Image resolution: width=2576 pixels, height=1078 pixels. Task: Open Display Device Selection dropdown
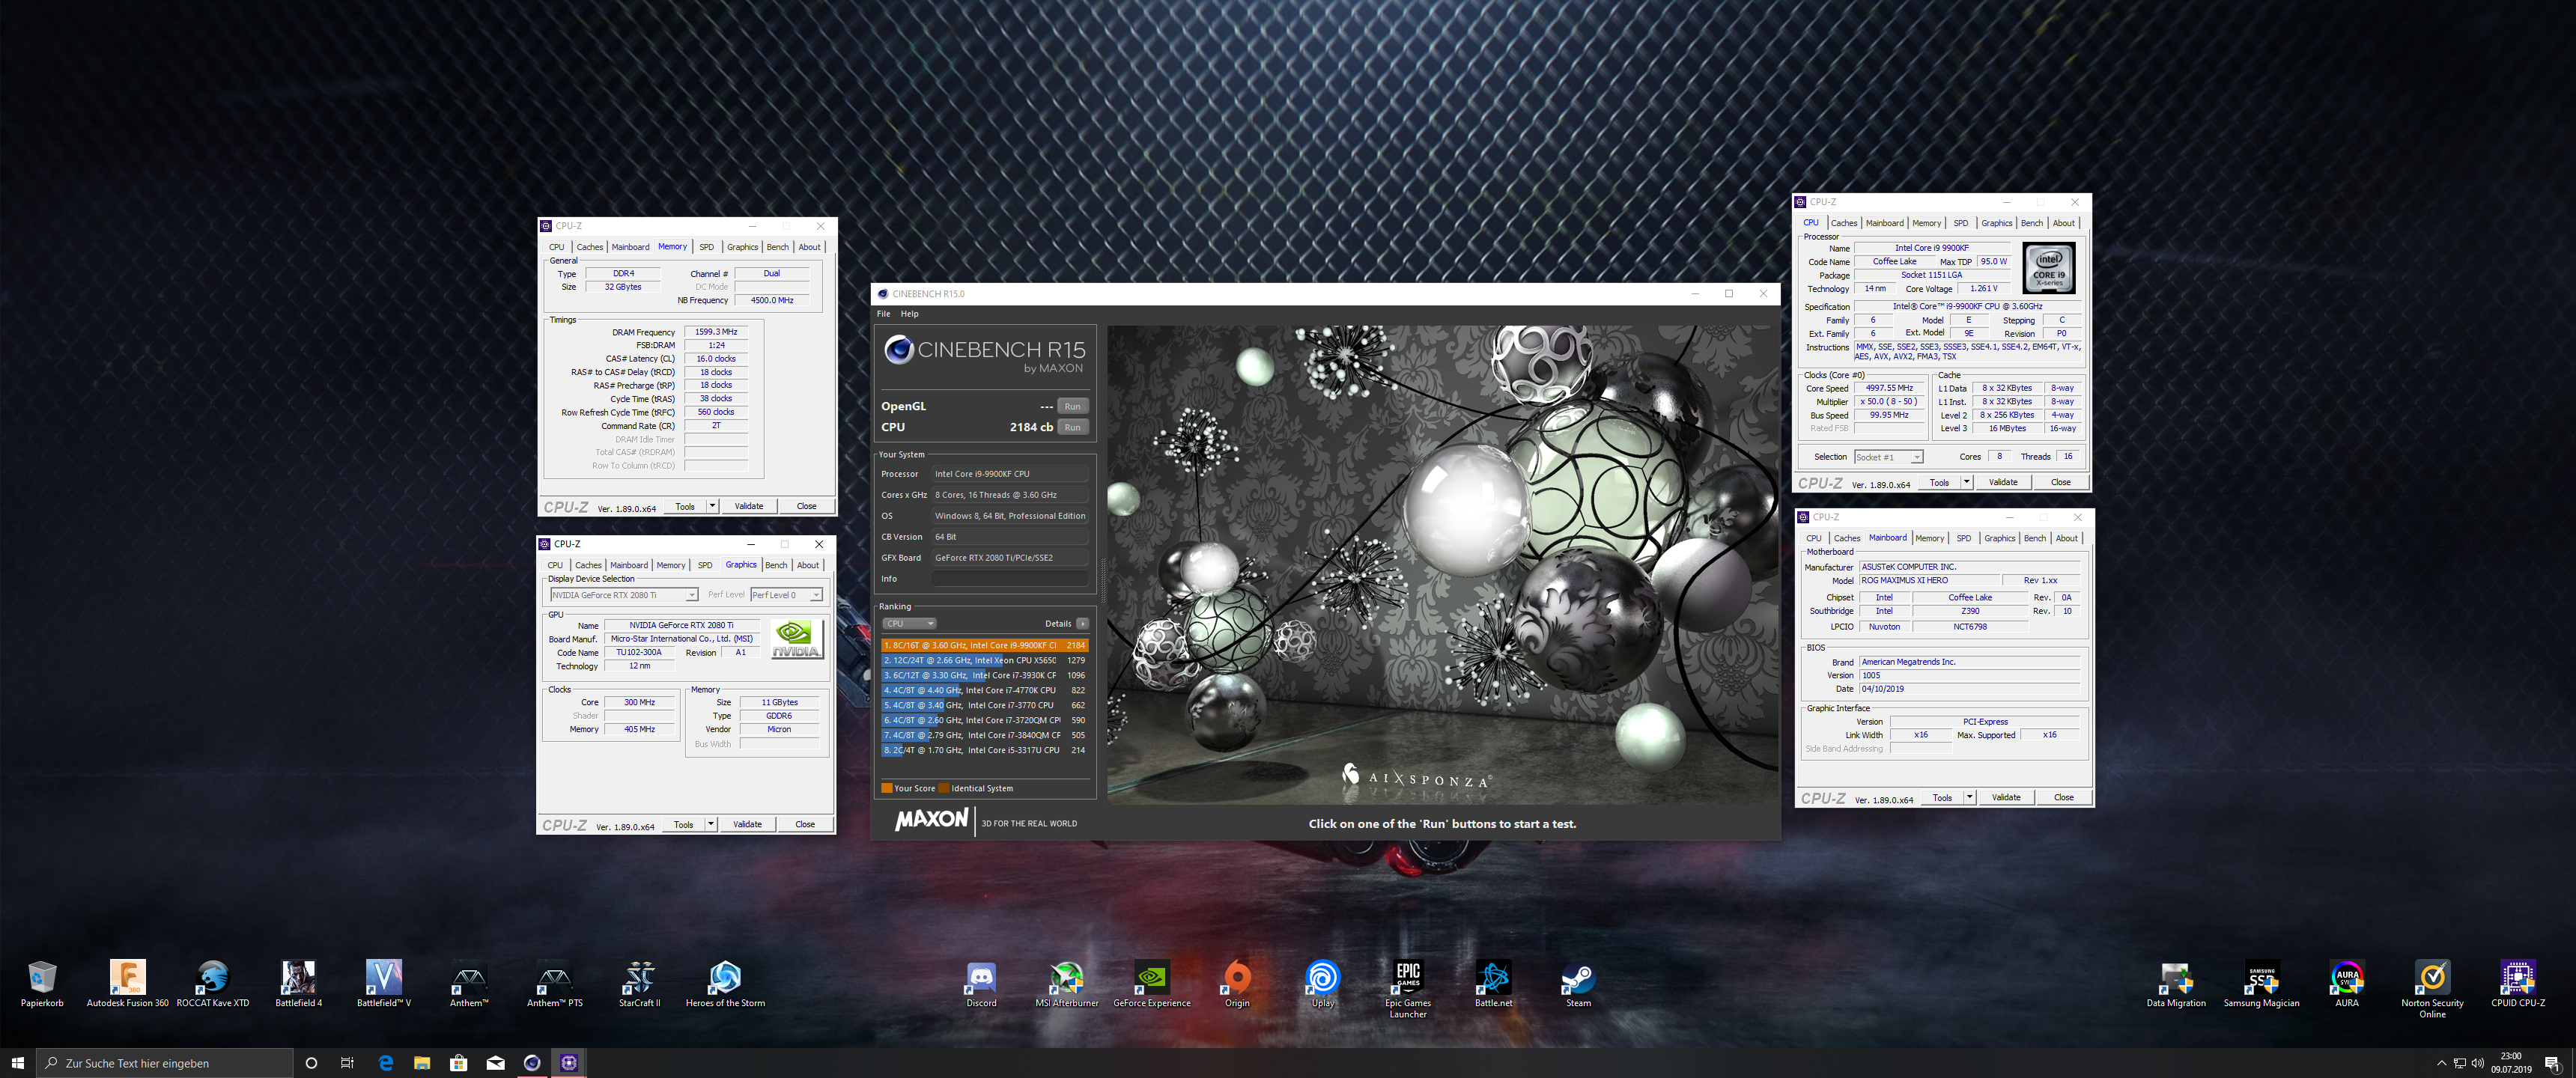click(x=623, y=595)
